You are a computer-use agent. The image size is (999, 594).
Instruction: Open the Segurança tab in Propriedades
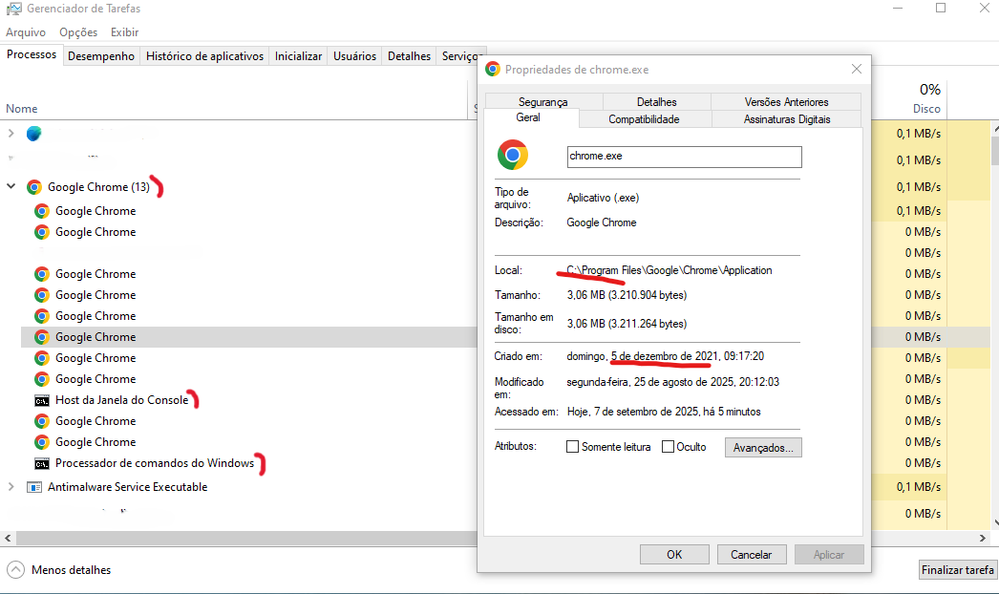coord(543,102)
